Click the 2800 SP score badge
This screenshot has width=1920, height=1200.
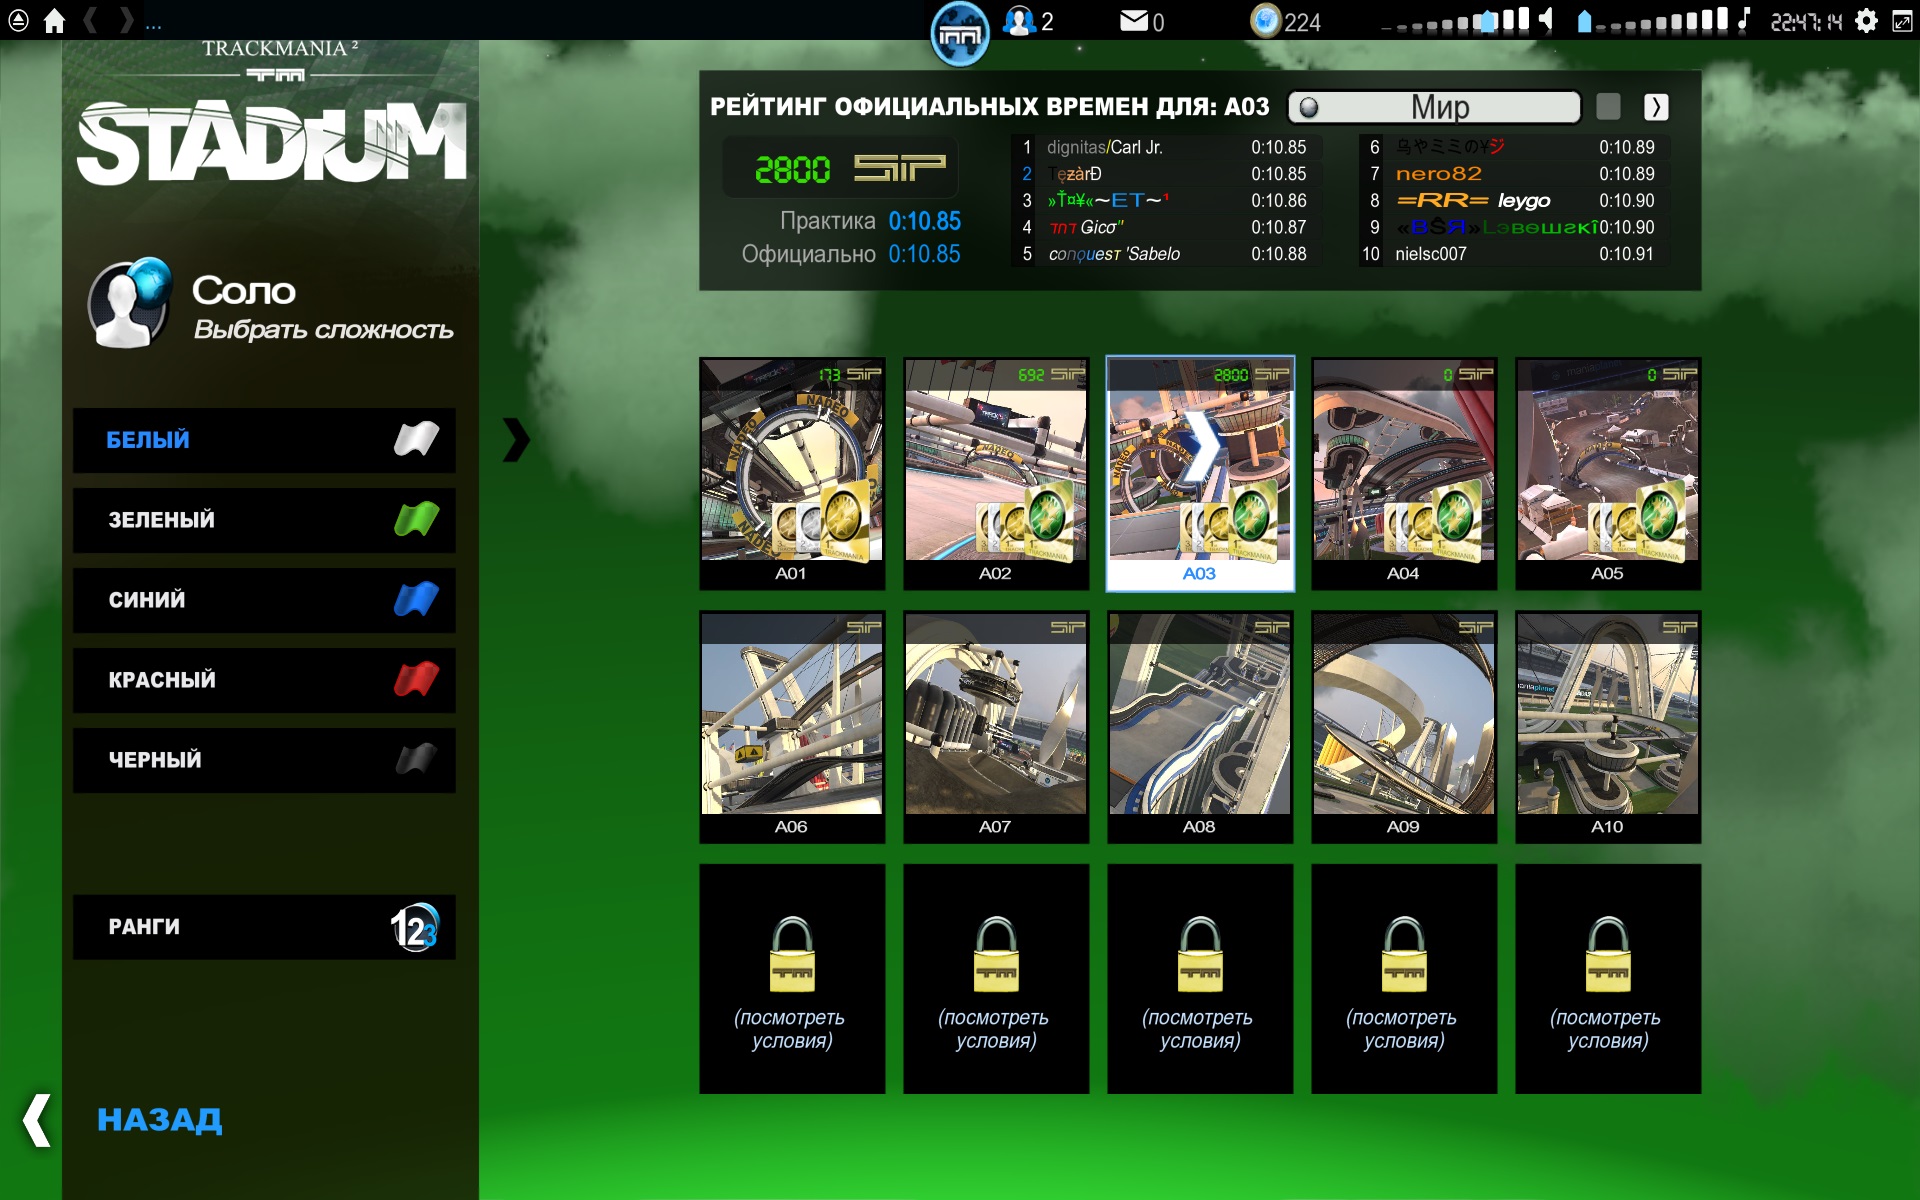(x=841, y=168)
